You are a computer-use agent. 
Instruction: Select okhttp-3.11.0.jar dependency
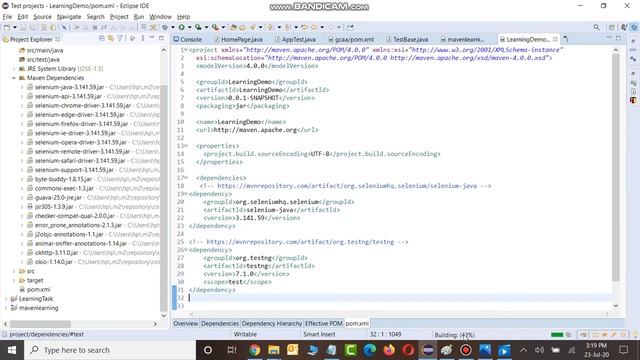[56, 253]
